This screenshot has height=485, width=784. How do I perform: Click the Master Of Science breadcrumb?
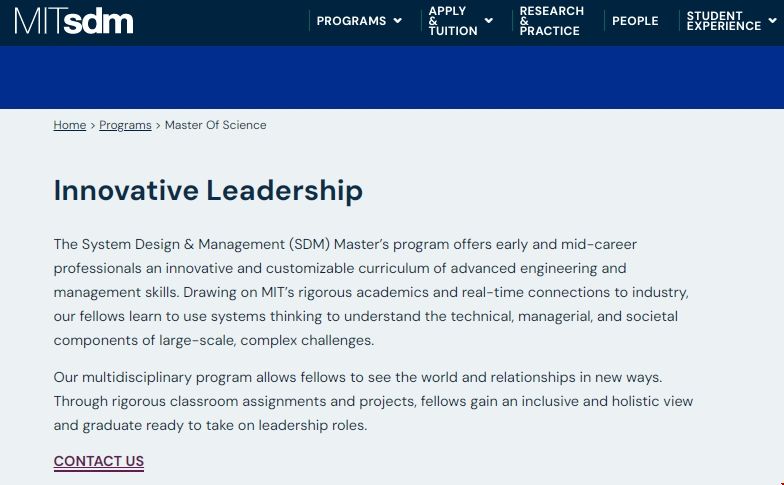click(215, 125)
